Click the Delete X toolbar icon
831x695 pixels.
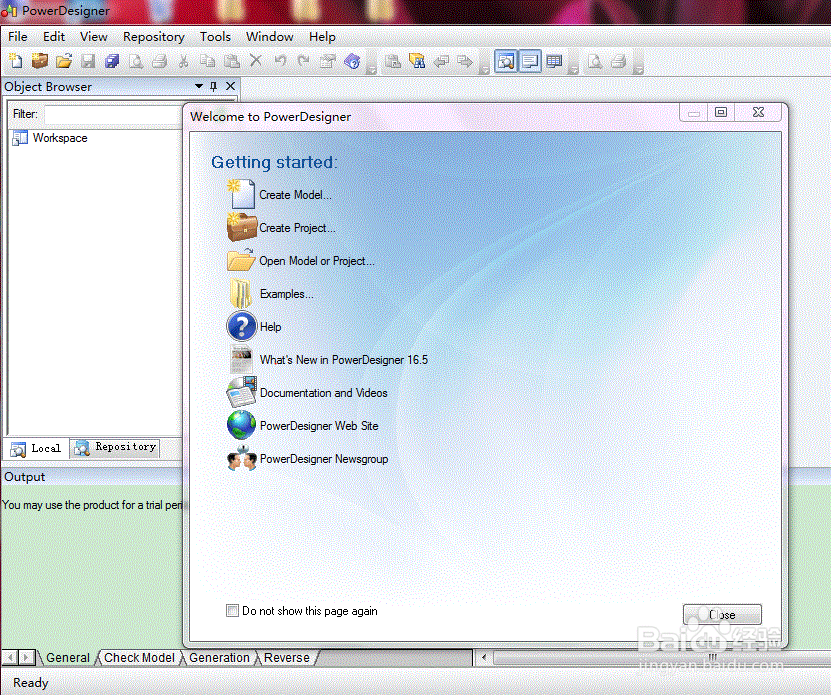click(255, 60)
